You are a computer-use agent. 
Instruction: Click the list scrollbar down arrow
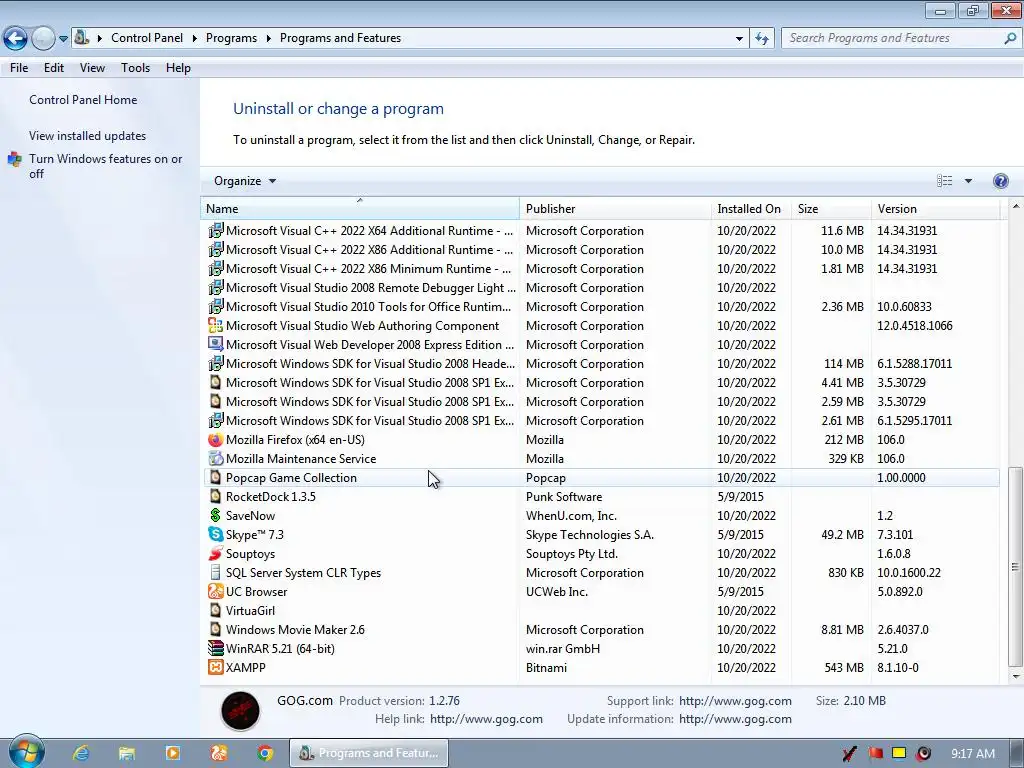point(1016,677)
